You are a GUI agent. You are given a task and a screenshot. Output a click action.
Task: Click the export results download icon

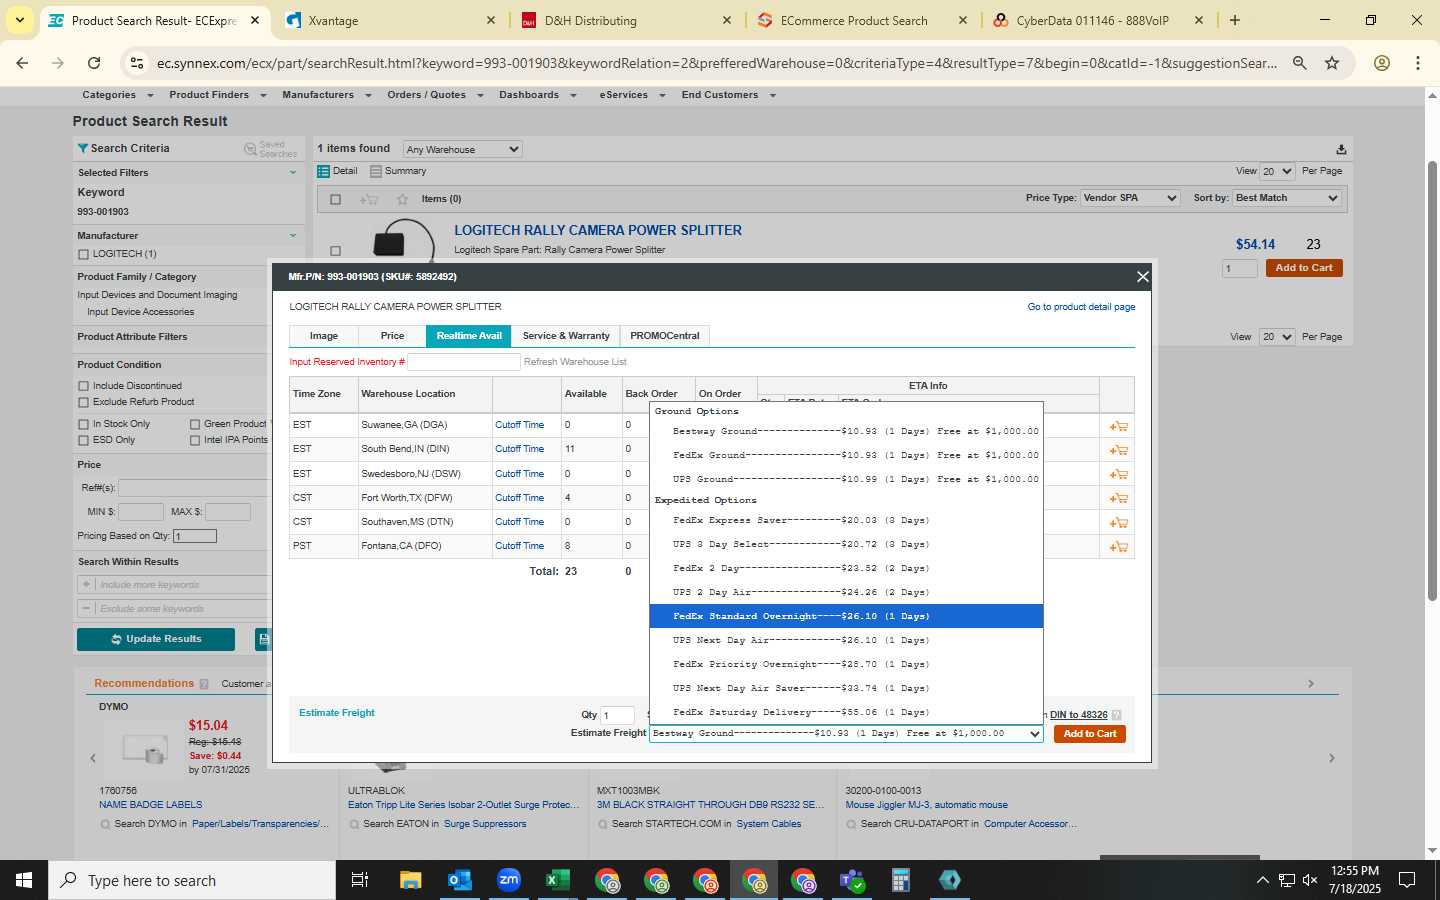[x=1341, y=149]
